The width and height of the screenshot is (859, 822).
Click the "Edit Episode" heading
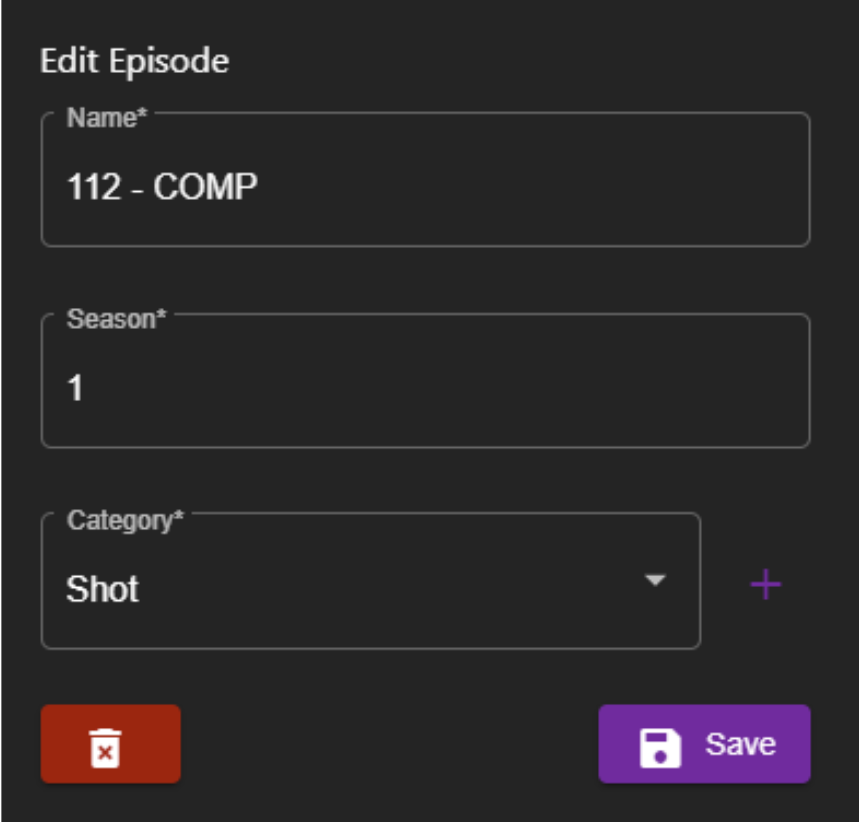[x=134, y=61]
